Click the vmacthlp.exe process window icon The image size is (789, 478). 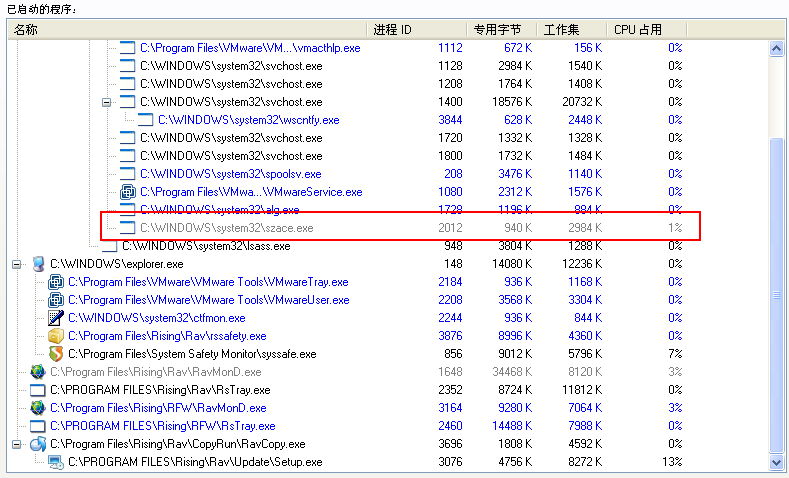tap(127, 48)
